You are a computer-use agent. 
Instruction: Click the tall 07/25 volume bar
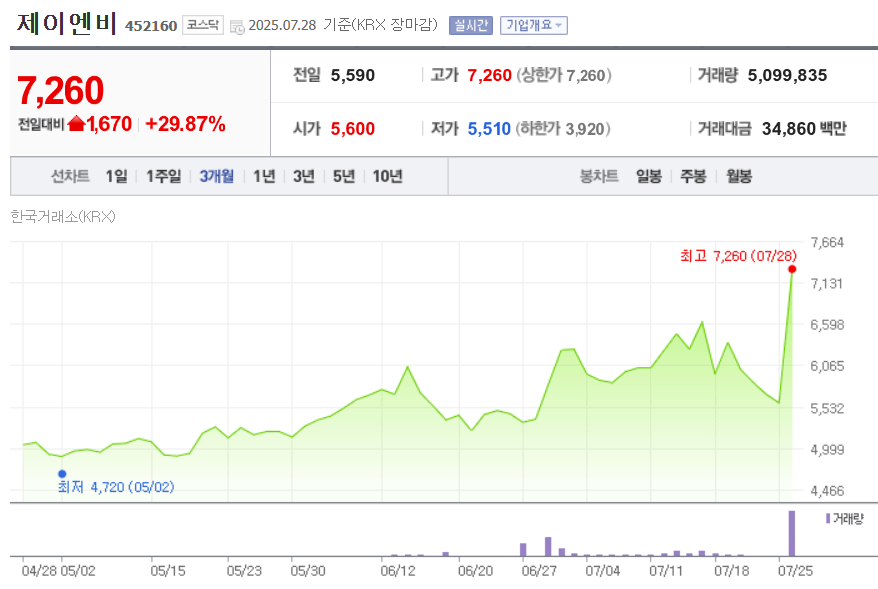792,533
